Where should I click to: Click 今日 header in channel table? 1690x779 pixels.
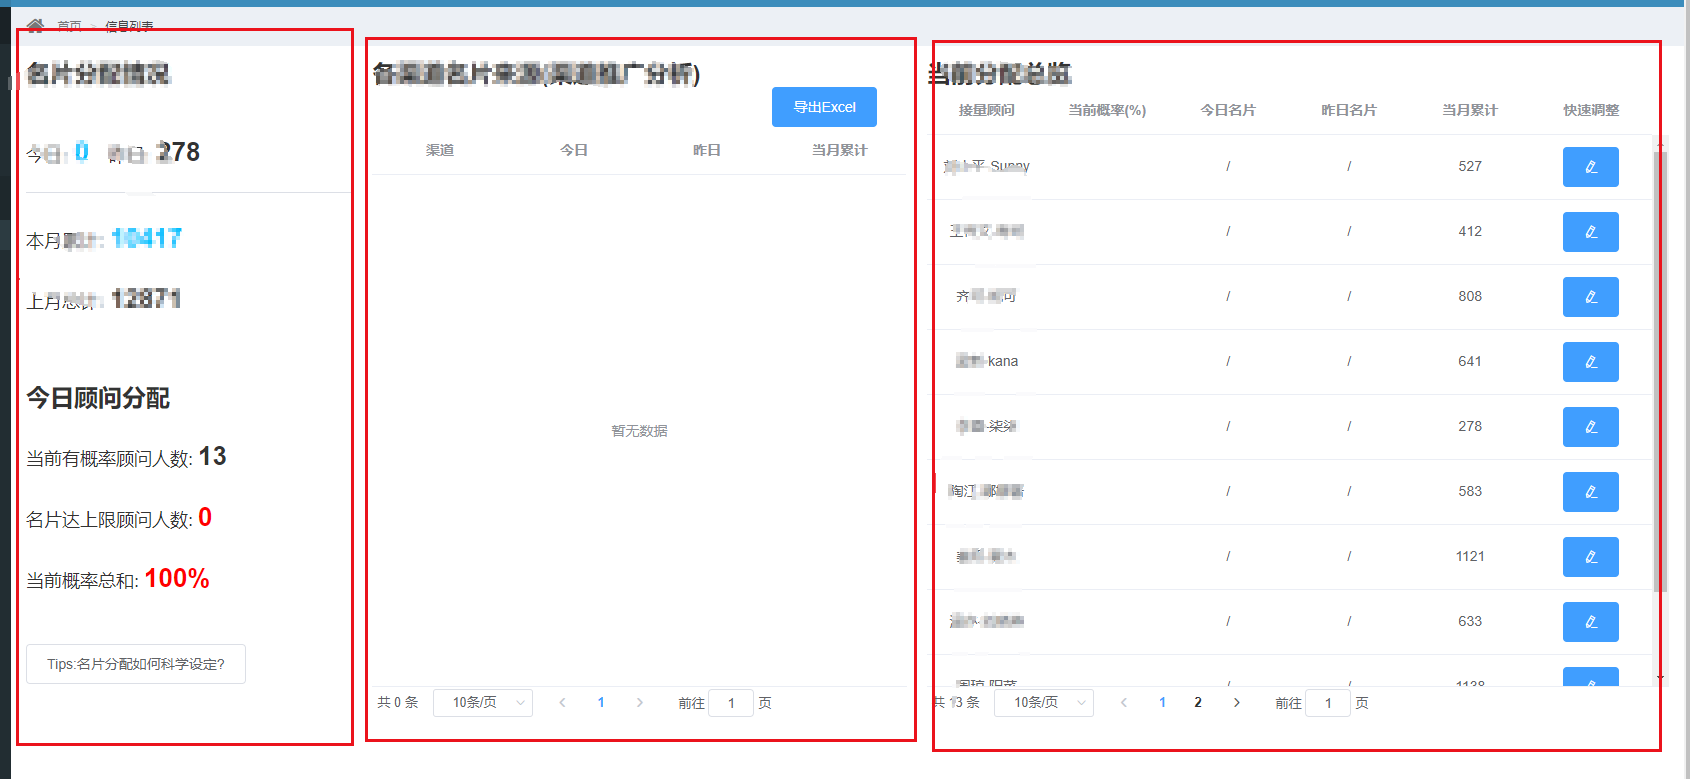pyautogui.click(x=574, y=150)
